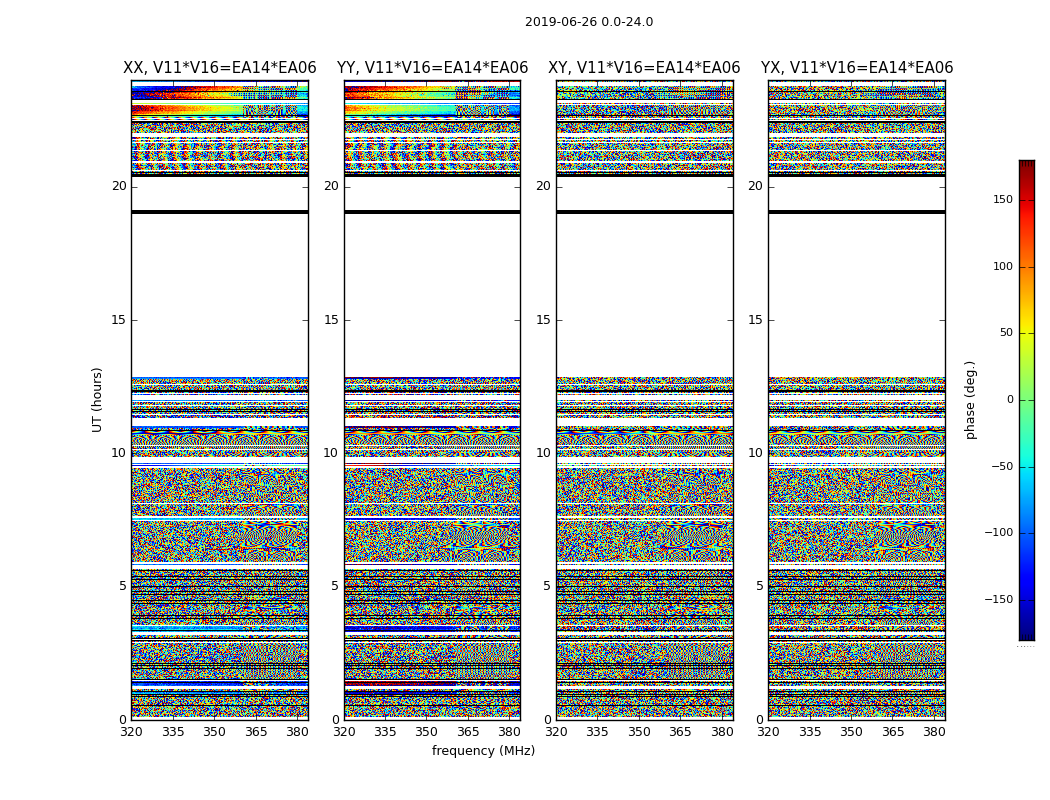Screen dimensions: 1050x800
Task: Click y-tick '20' of the YX plot
Action: (756, 186)
